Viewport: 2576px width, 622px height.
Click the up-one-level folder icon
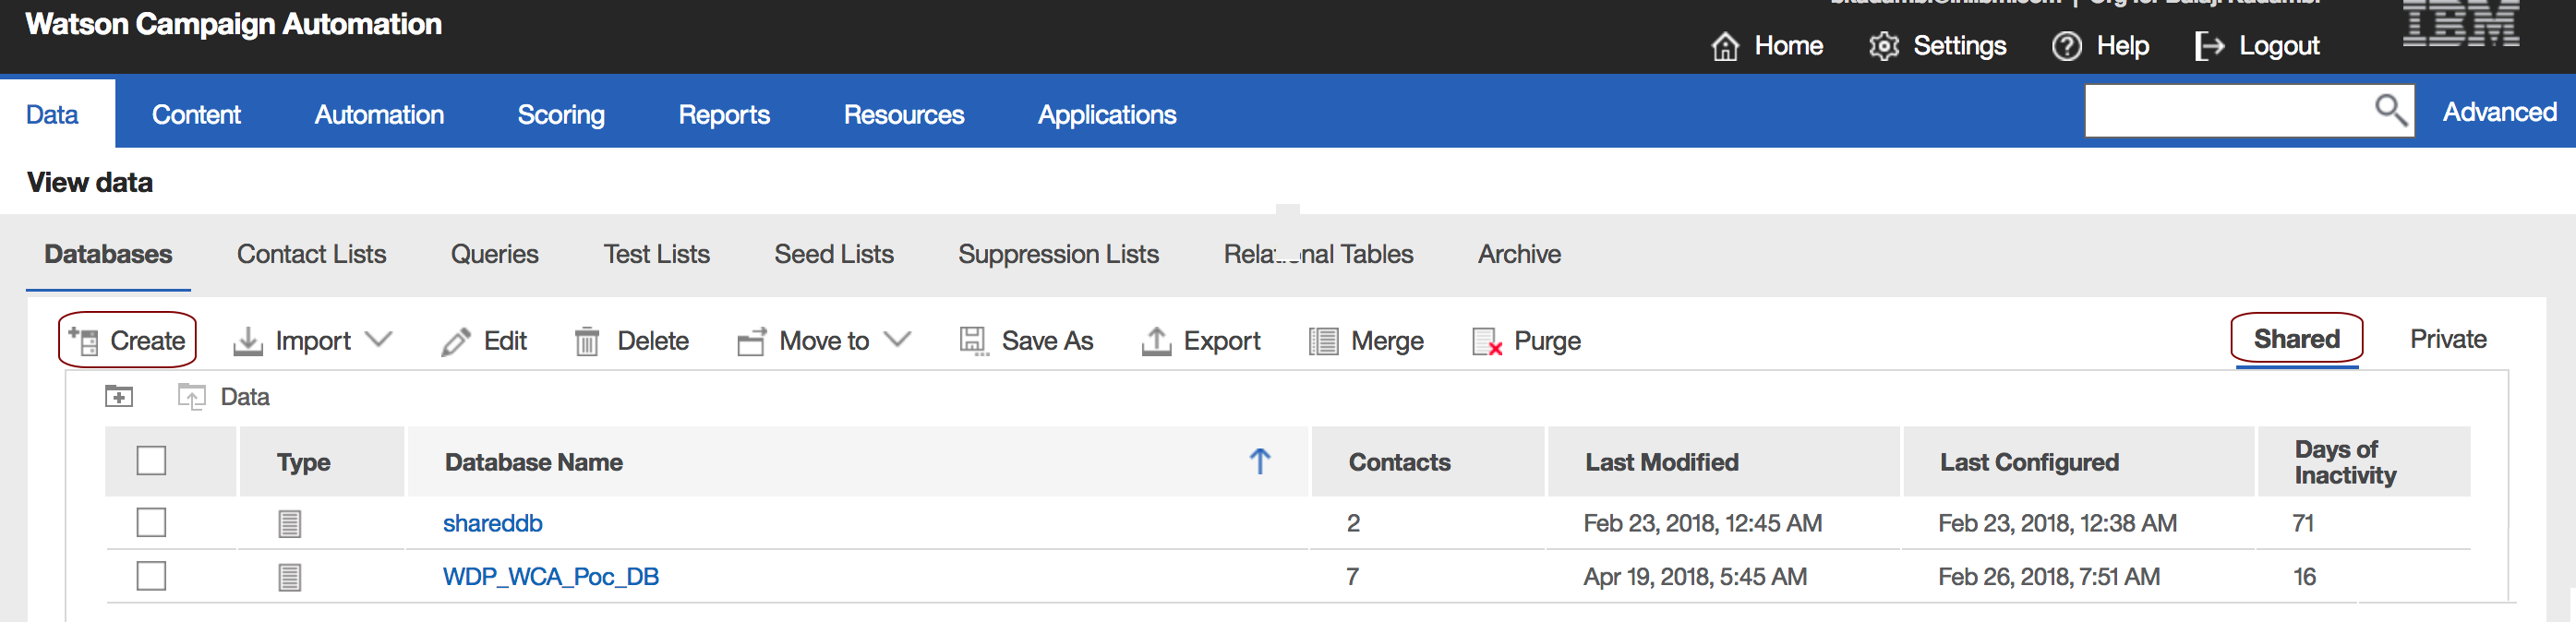click(191, 396)
